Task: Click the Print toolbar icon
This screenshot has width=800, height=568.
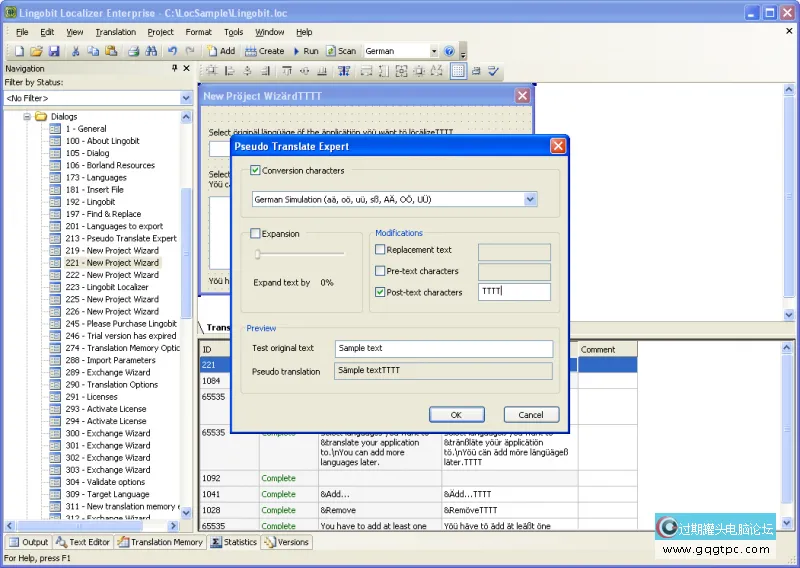Action: point(133,51)
